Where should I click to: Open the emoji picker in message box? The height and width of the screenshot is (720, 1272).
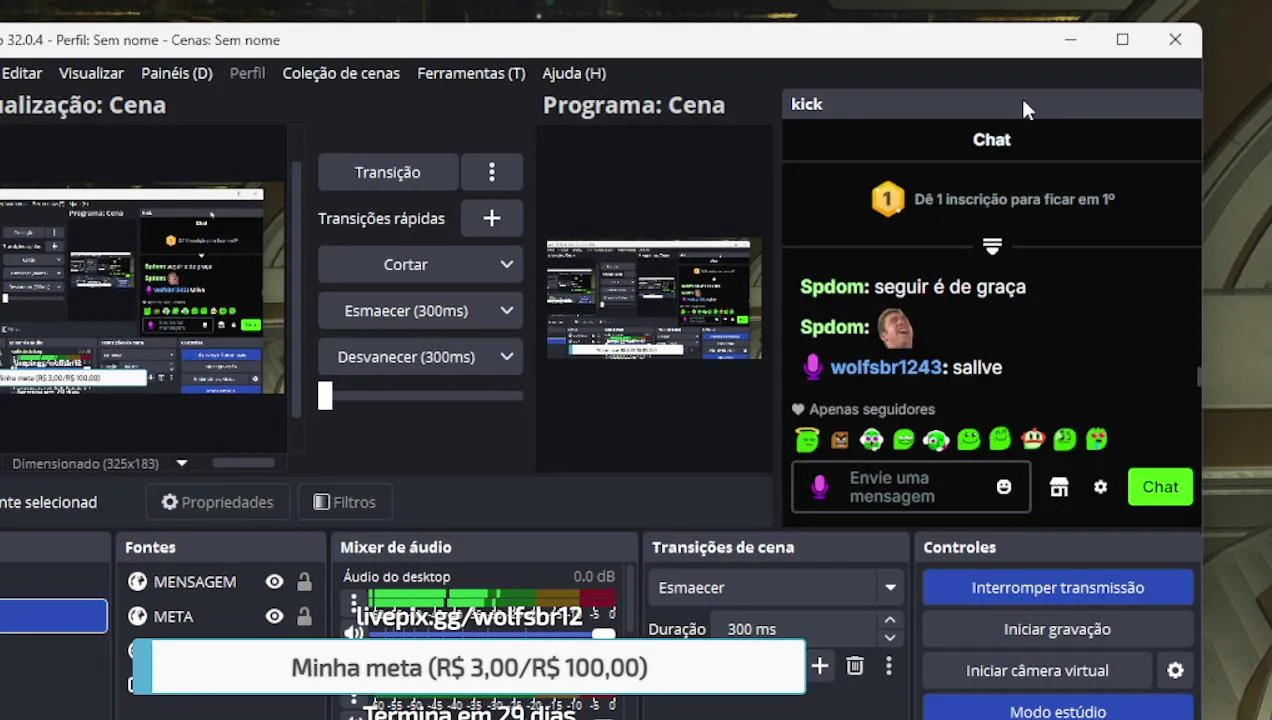(x=1004, y=487)
